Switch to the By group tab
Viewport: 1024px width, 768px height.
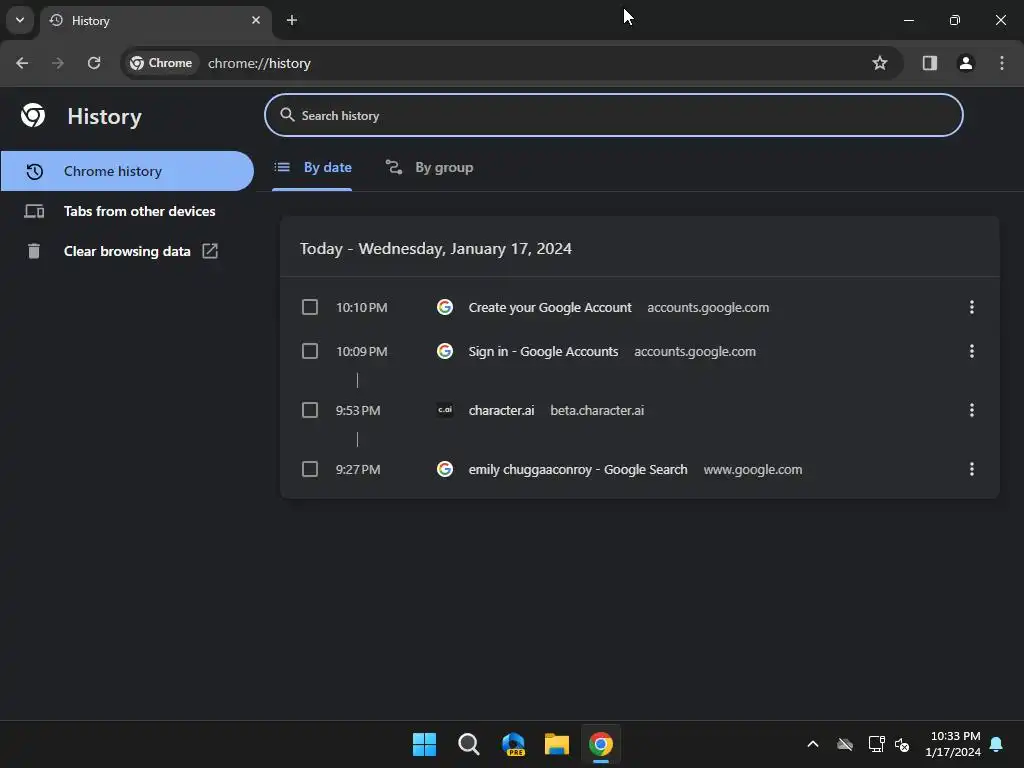[x=429, y=168]
